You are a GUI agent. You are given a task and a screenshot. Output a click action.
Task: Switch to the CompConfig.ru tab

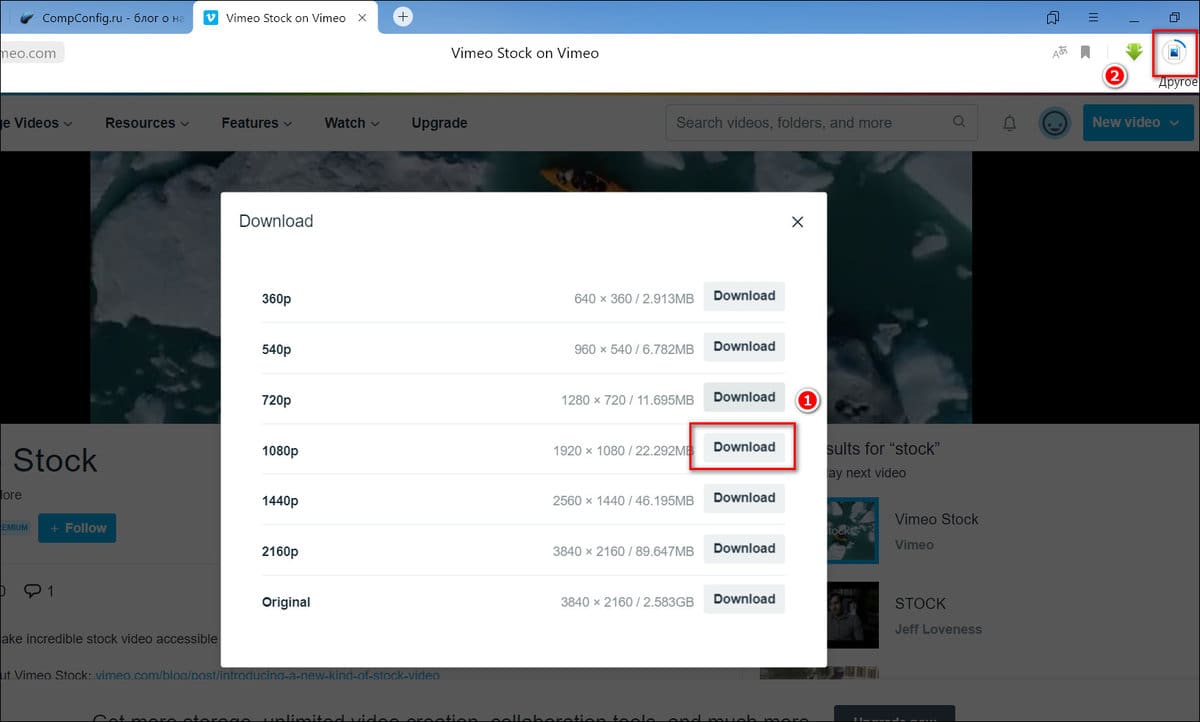(95, 16)
